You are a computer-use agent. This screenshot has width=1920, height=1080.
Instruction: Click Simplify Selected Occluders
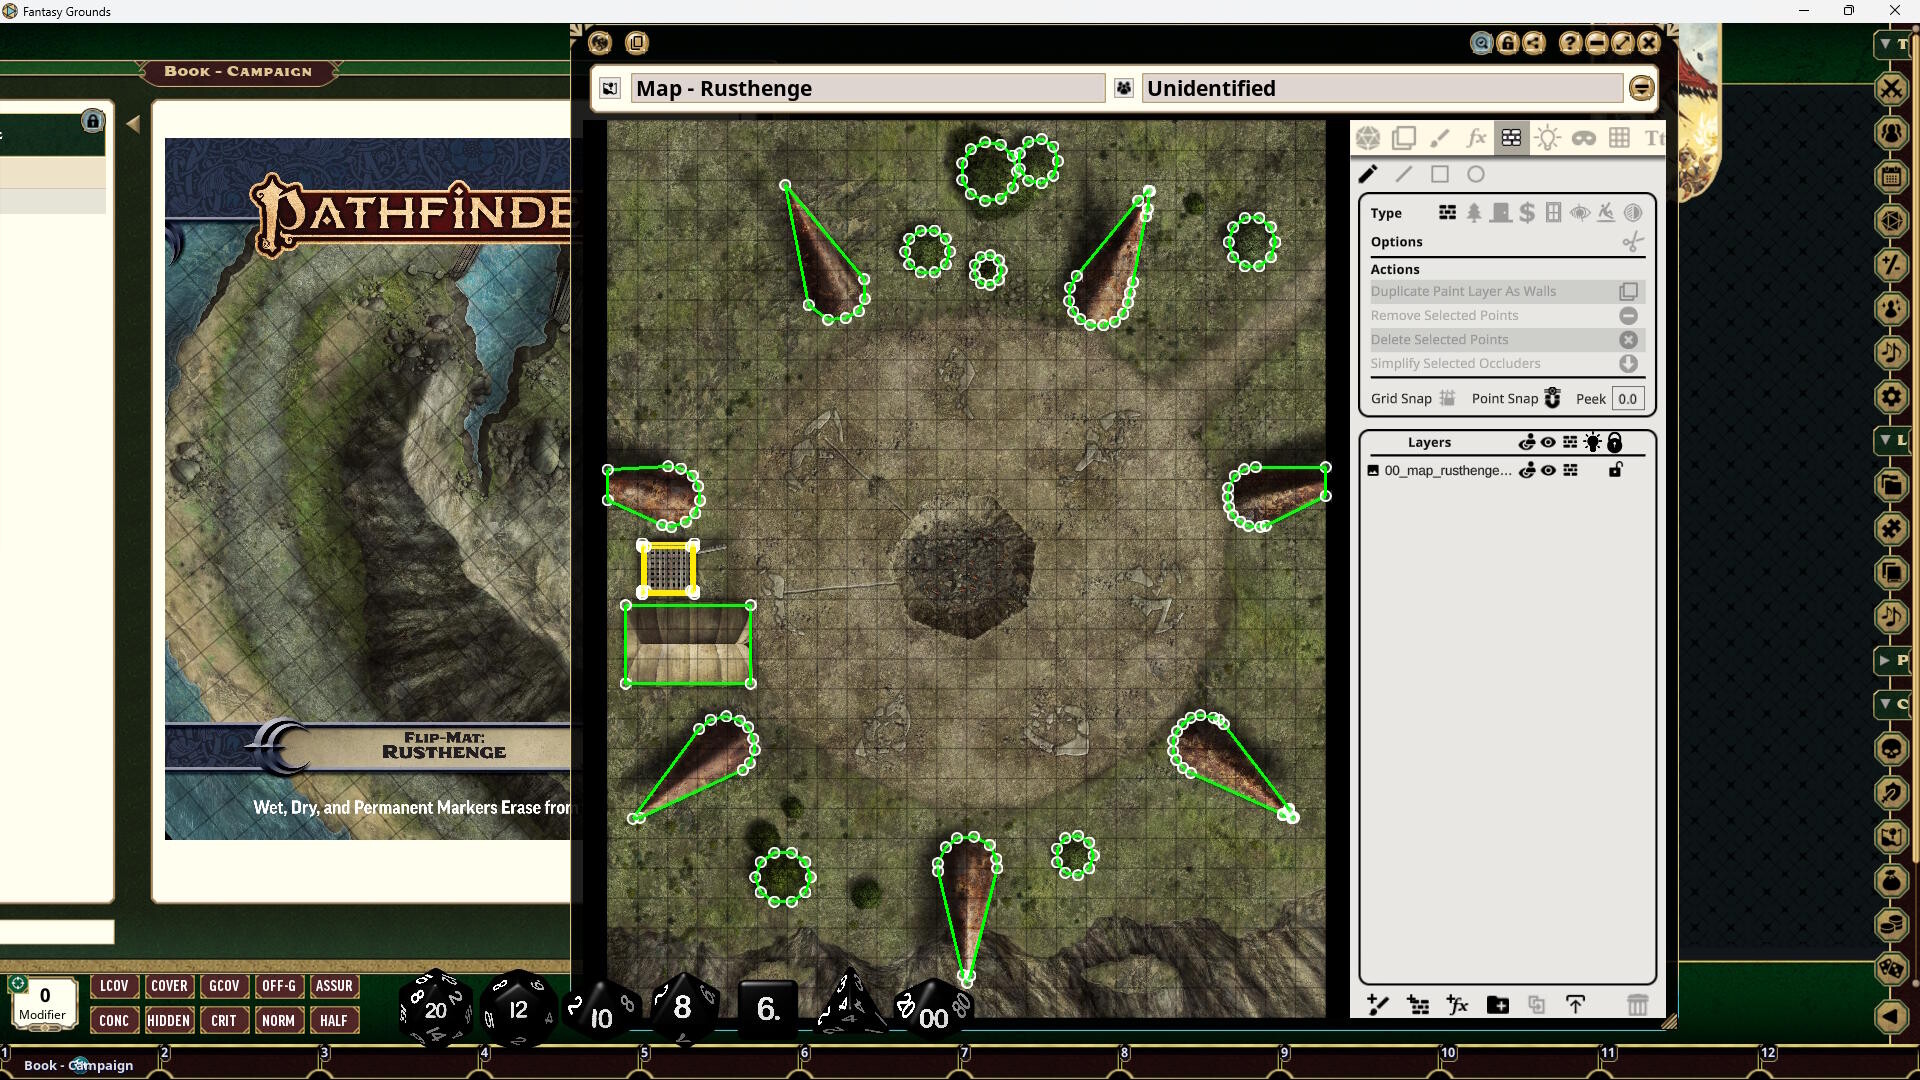1505,363
